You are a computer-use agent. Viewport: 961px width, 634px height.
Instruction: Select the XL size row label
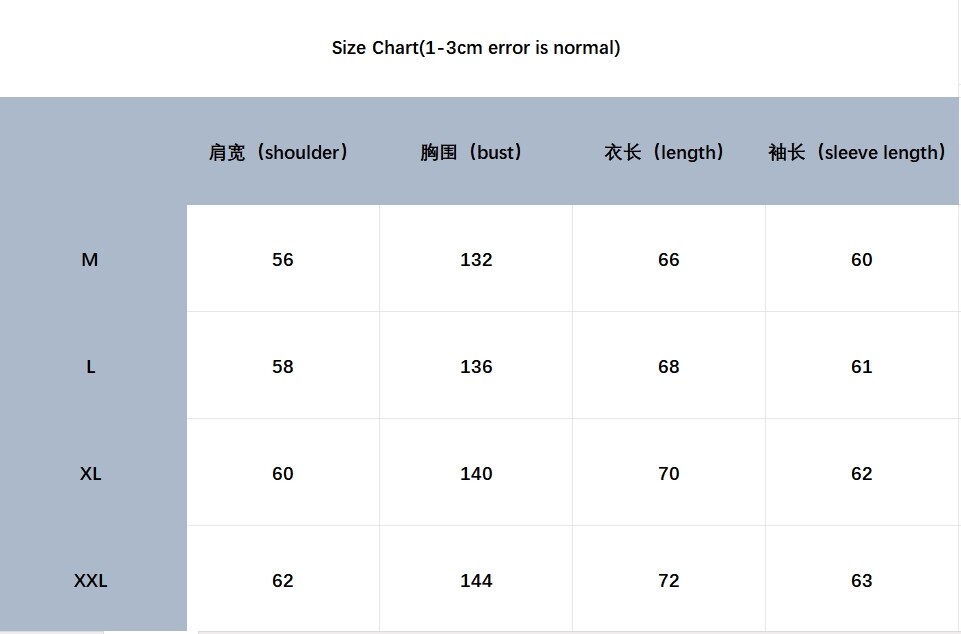point(90,474)
